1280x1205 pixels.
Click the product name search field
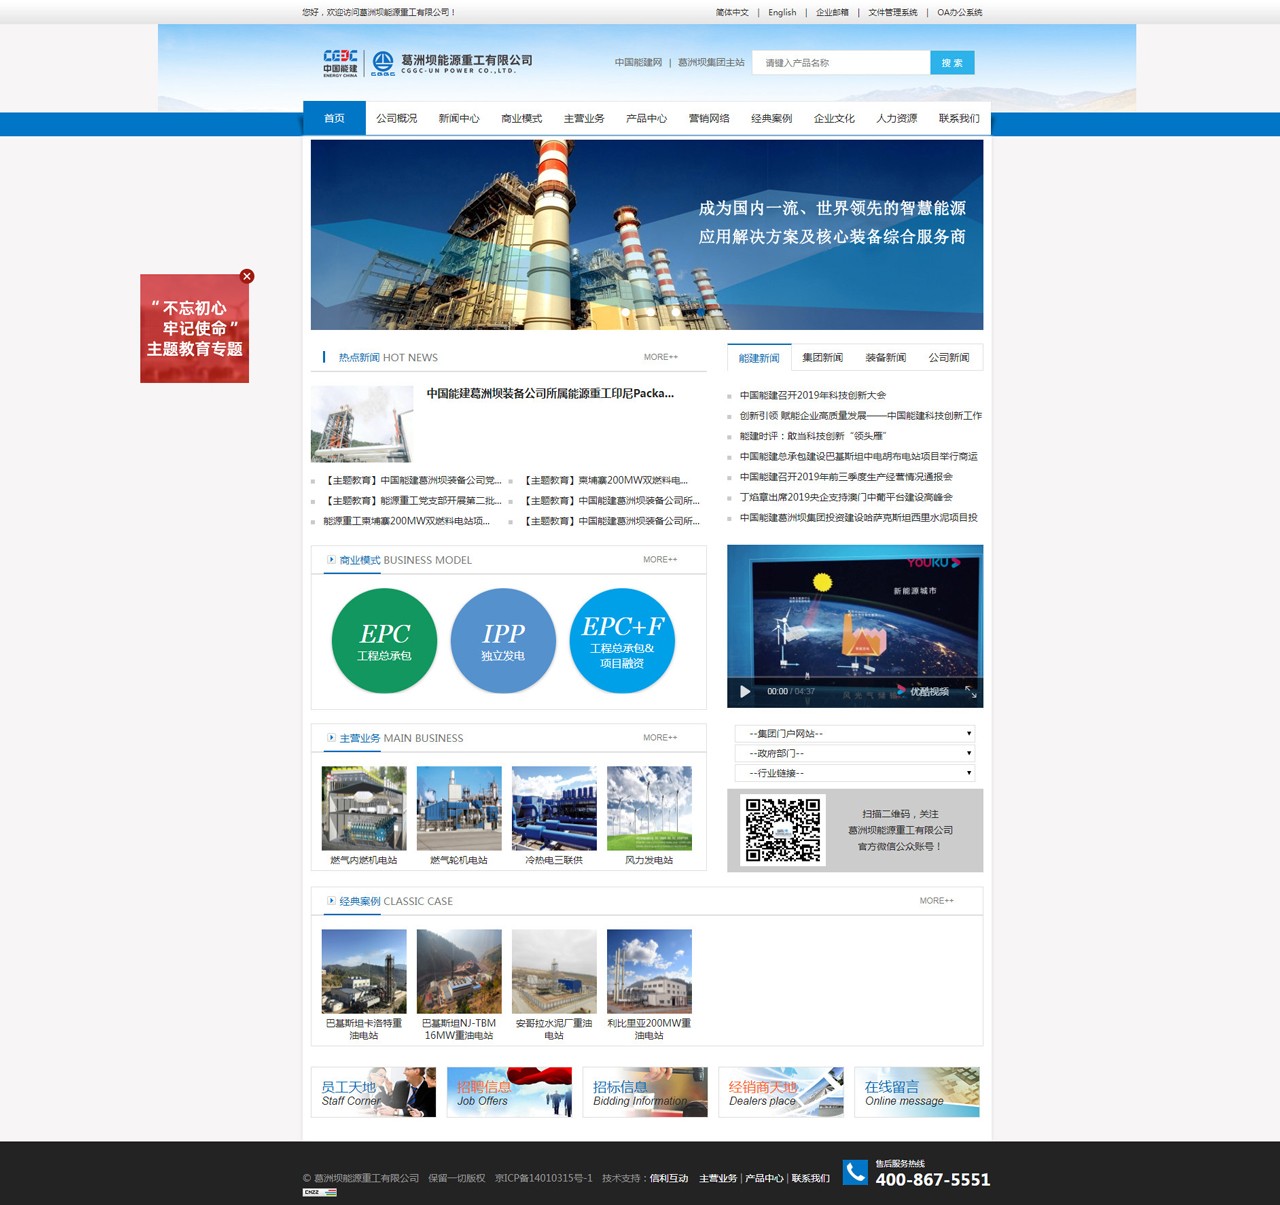pyautogui.click(x=842, y=63)
